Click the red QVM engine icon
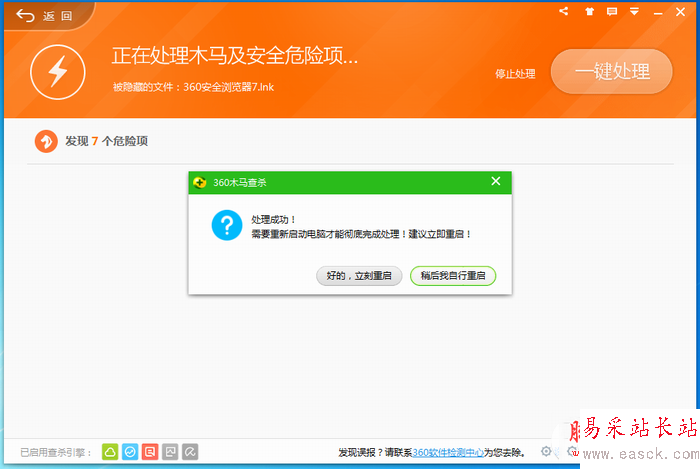This screenshot has width=700, height=469. (x=150, y=452)
